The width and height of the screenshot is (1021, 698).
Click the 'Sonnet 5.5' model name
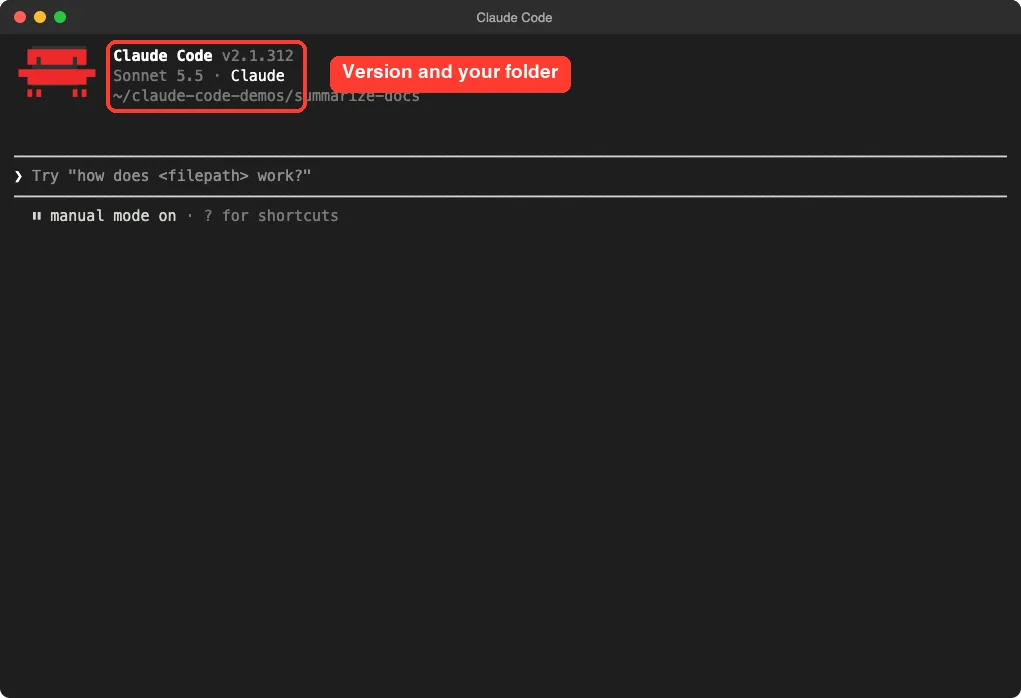click(158, 76)
